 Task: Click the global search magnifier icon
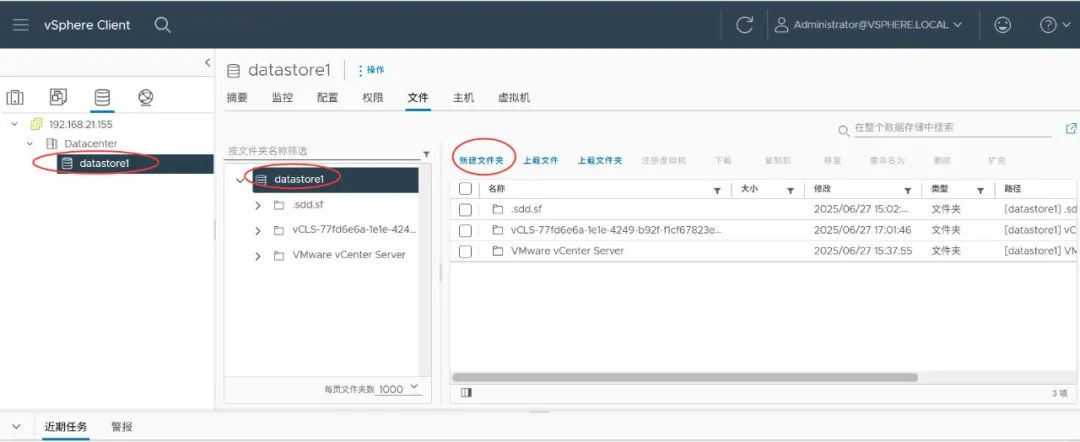pyautogui.click(x=162, y=25)
